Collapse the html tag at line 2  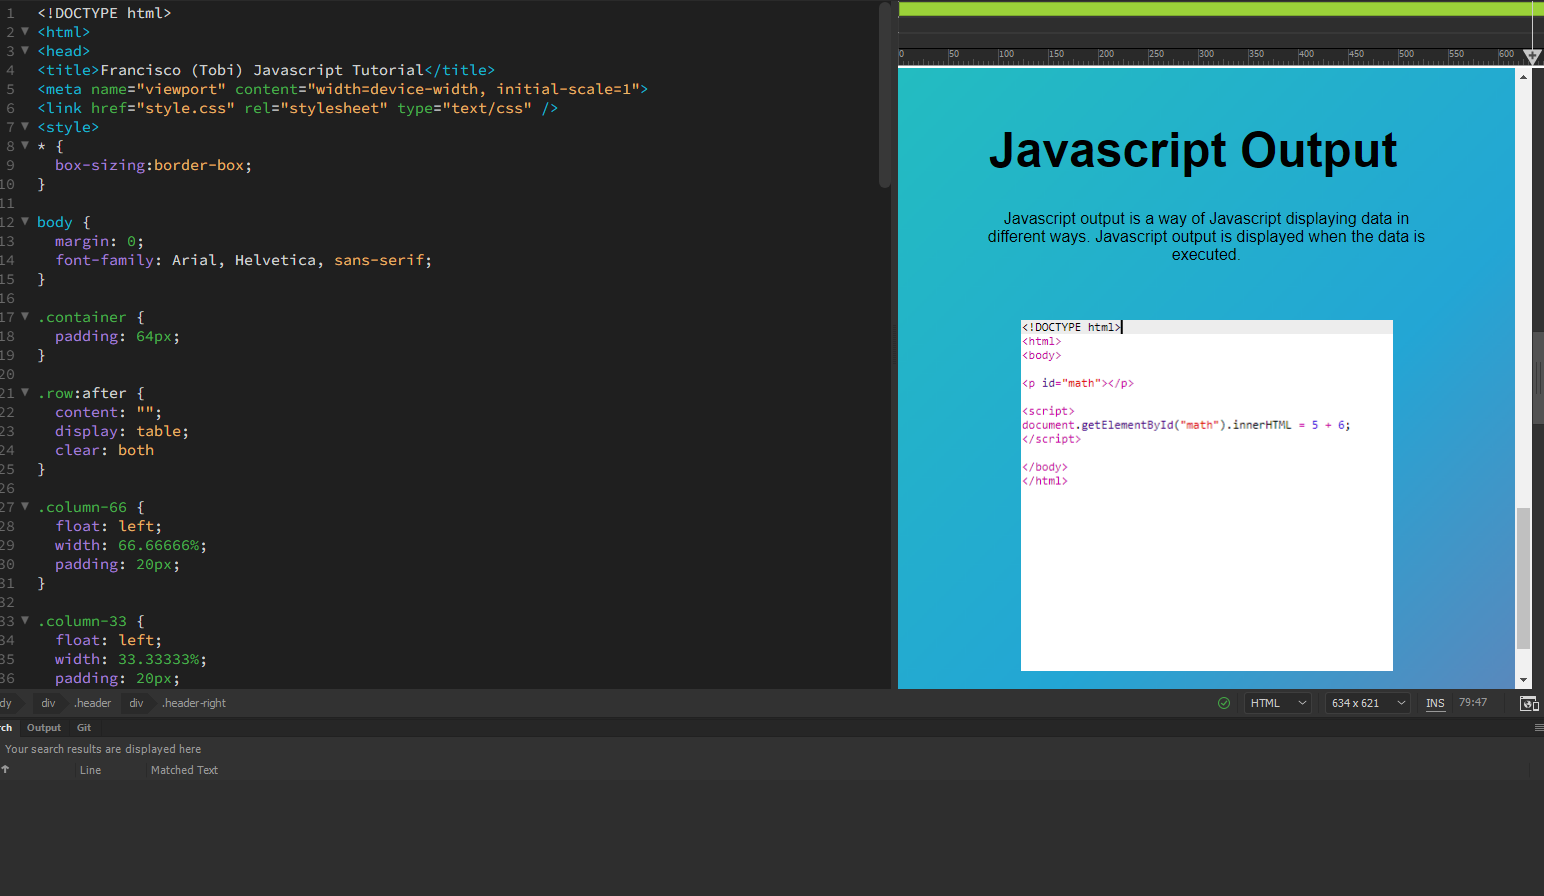click(x=25, y=31)
